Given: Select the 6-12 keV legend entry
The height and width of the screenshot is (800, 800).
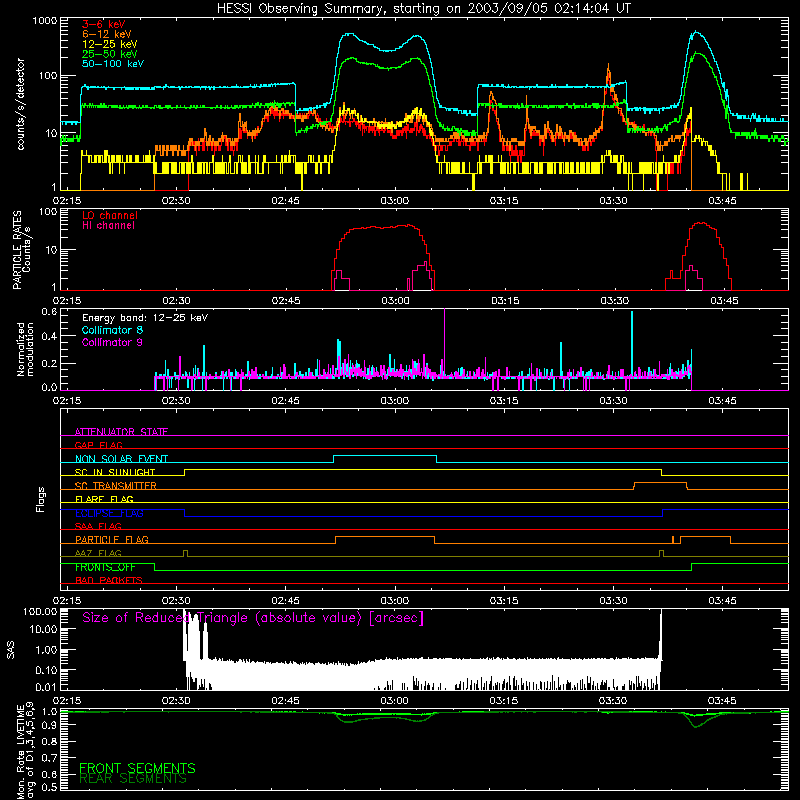Looking at the screenshot, I should [107, 34].
